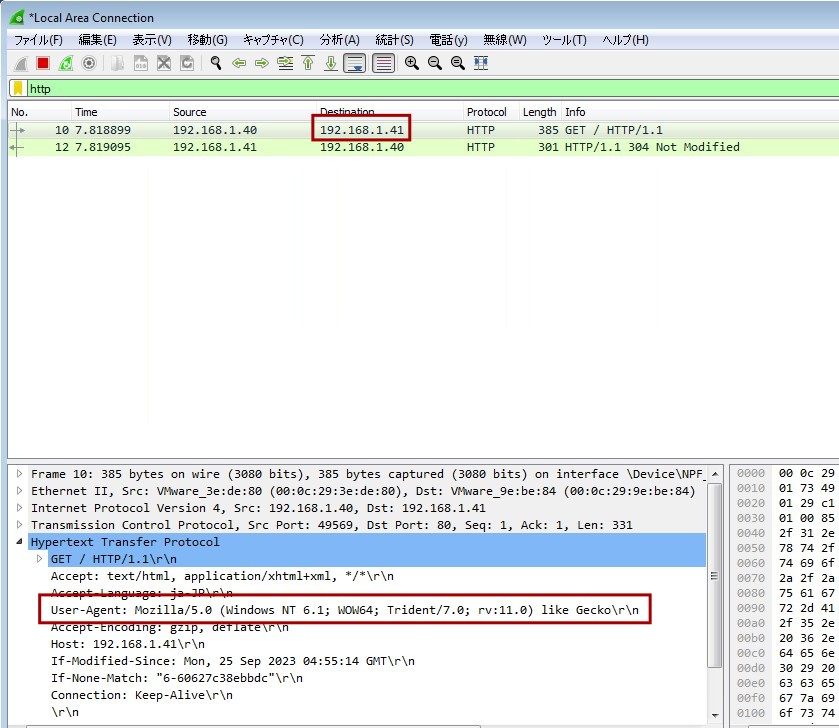Viewport: 839px width, 728px height.
Task: Open the 分析(A) menu
Action: coord(339,40)
